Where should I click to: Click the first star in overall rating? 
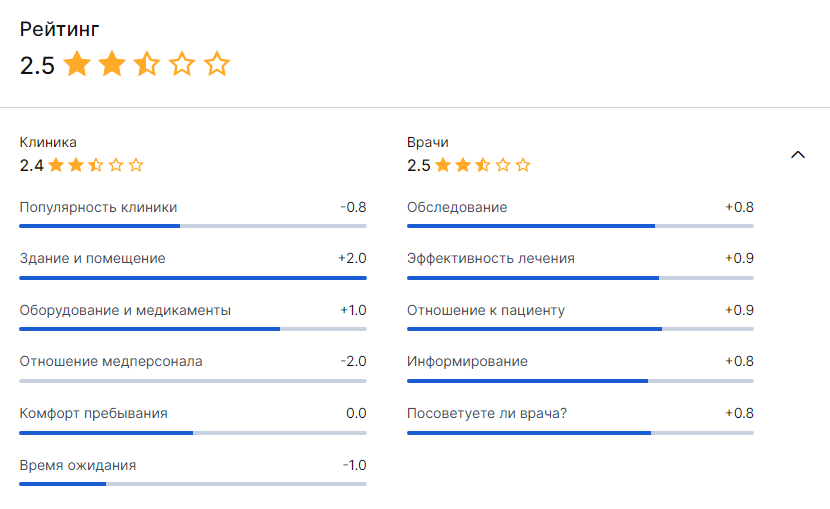tap(77, 66)
